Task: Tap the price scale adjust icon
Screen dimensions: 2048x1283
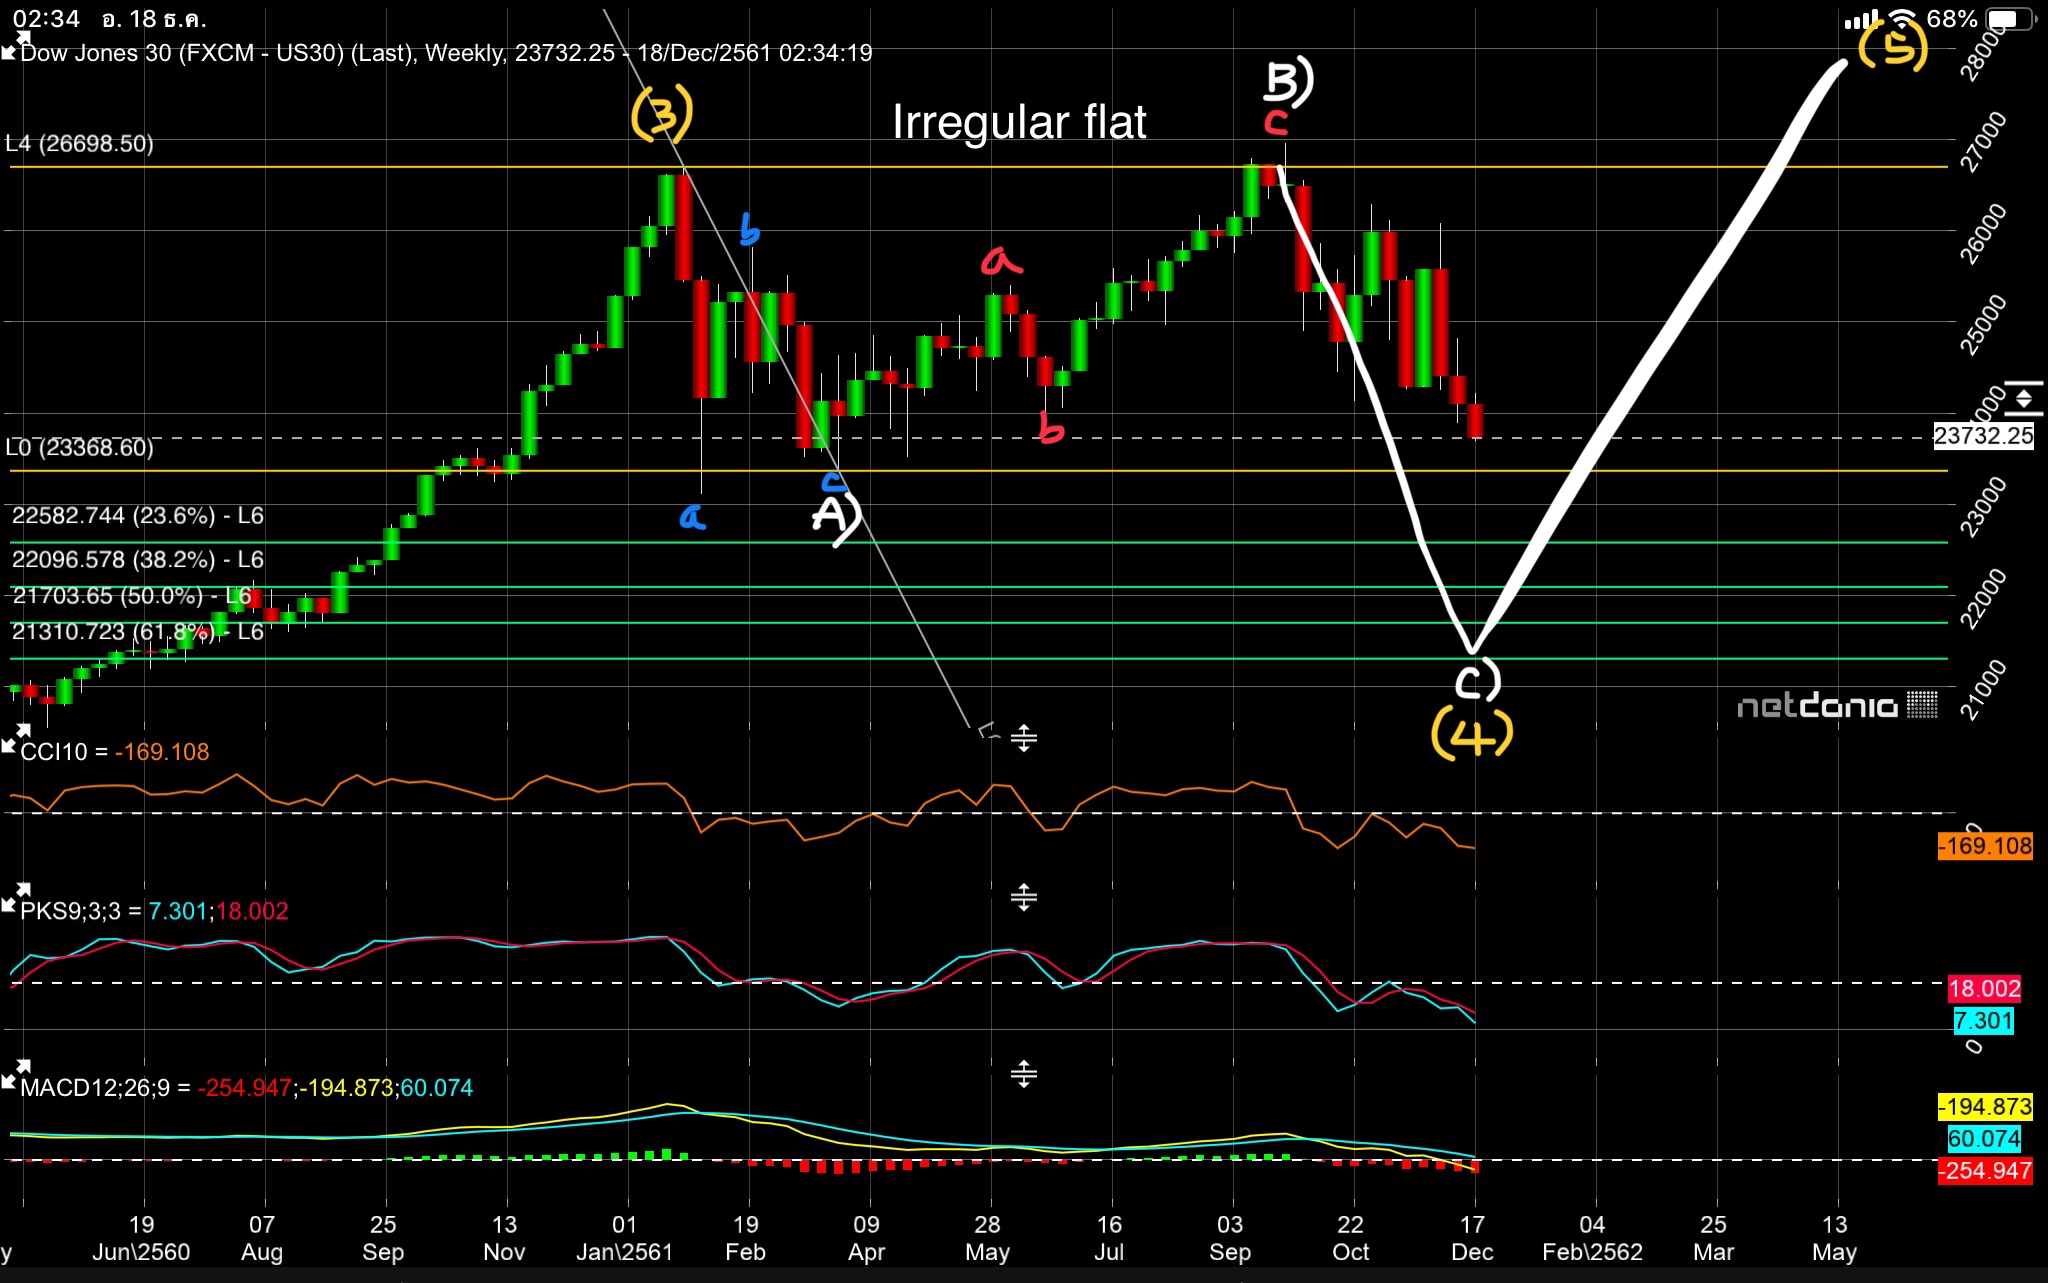Action: tap(2023, 398)
